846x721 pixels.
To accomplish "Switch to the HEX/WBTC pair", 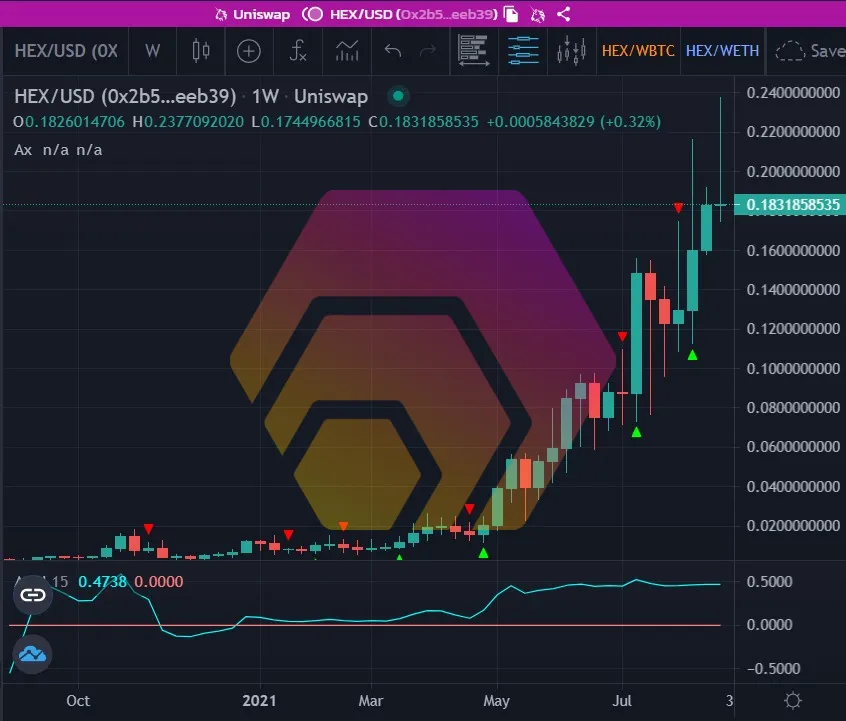I will (x=638, y=51).
